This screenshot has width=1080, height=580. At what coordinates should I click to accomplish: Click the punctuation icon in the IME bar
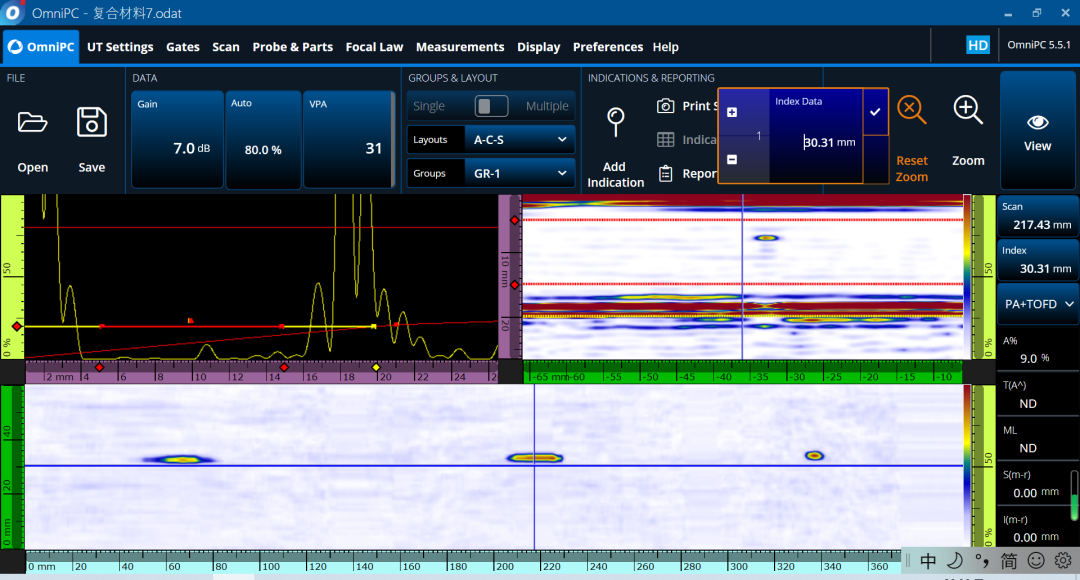982,561
